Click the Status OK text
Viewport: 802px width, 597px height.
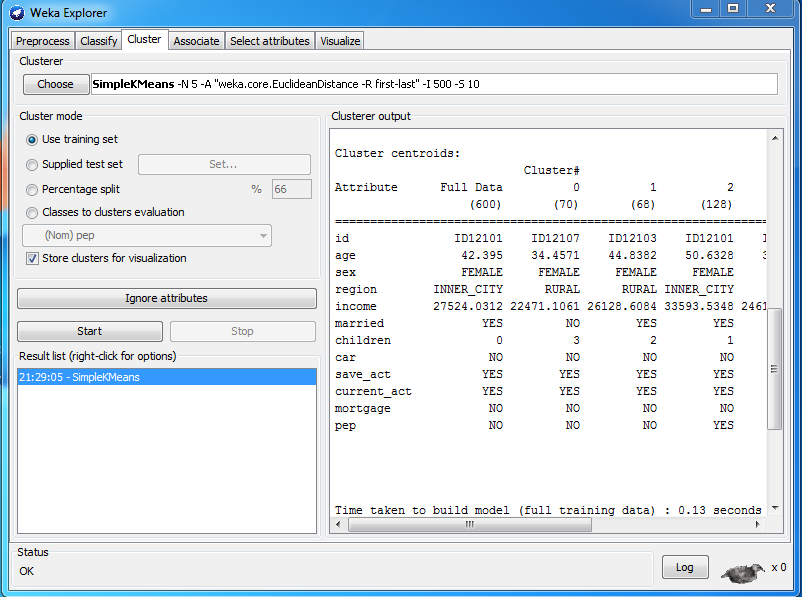click(x=27, y=571)
